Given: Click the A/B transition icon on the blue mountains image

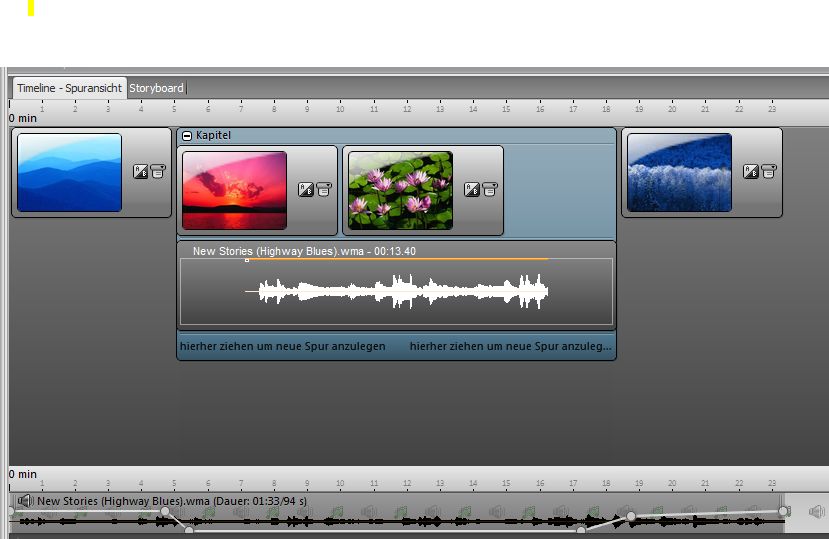Looking at the screenshot, I should [141, 172].
